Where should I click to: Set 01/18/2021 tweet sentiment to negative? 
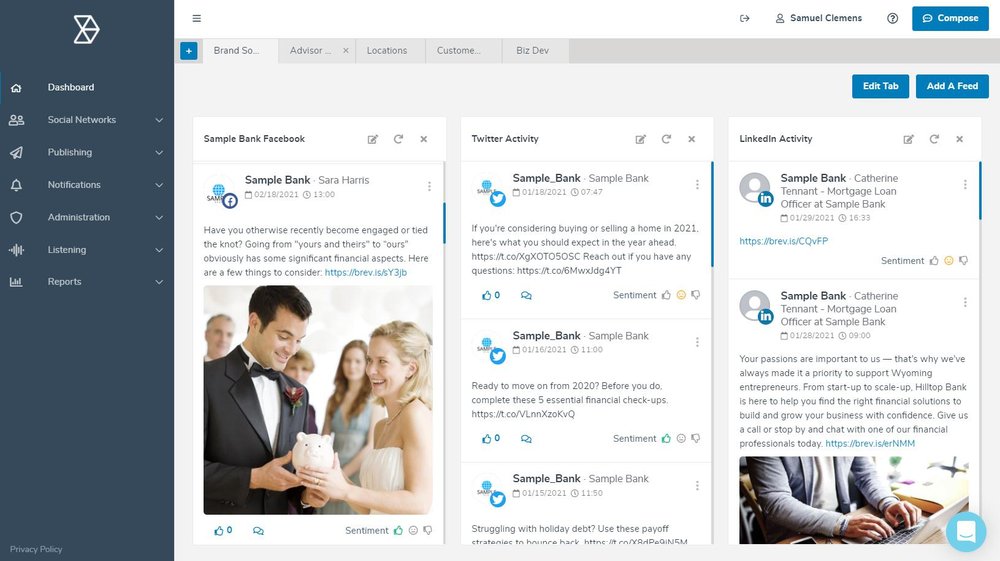696,295
